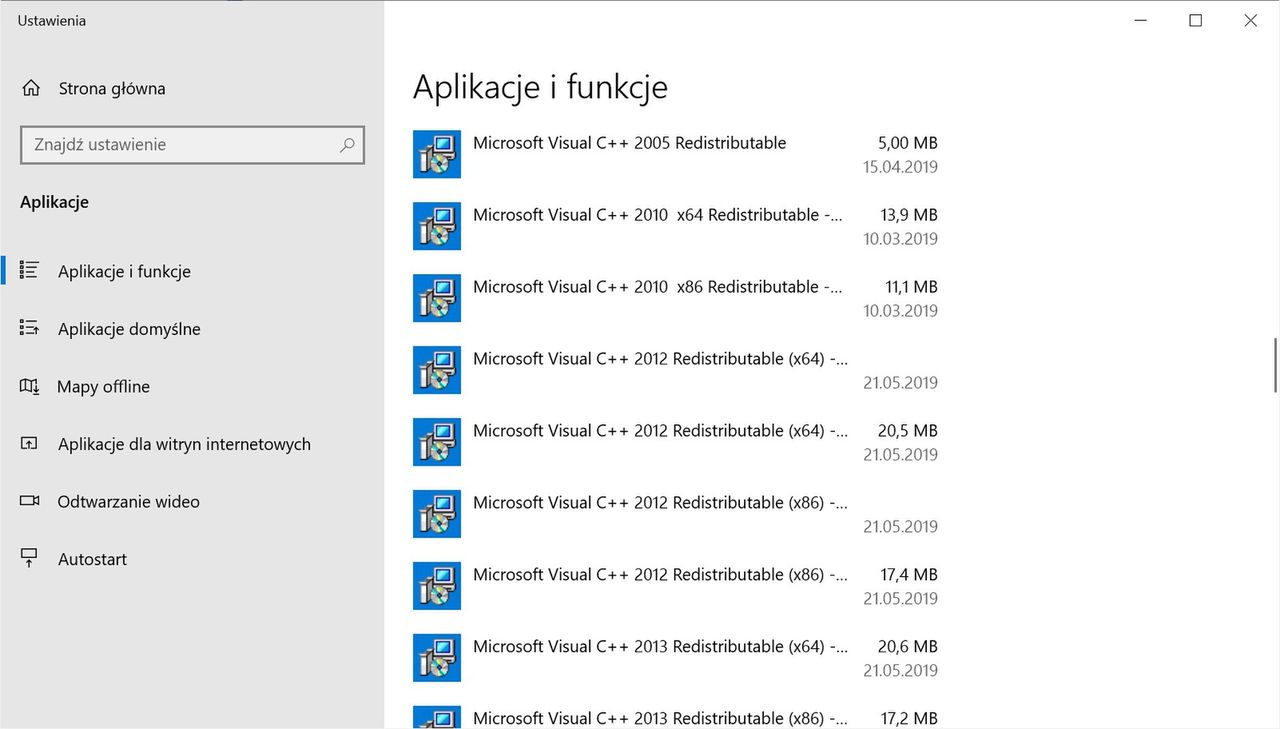Select Microsoft Visual C++ 2013 Redistributable (x64) name
The image size is (1280, 729).
pyautogui.click(x=660, y=647)
